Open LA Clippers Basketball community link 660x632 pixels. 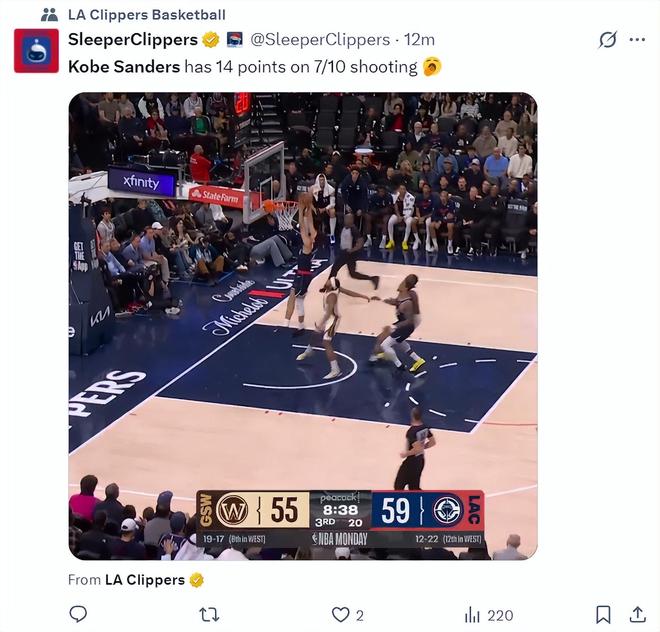(x=147, y=15)
